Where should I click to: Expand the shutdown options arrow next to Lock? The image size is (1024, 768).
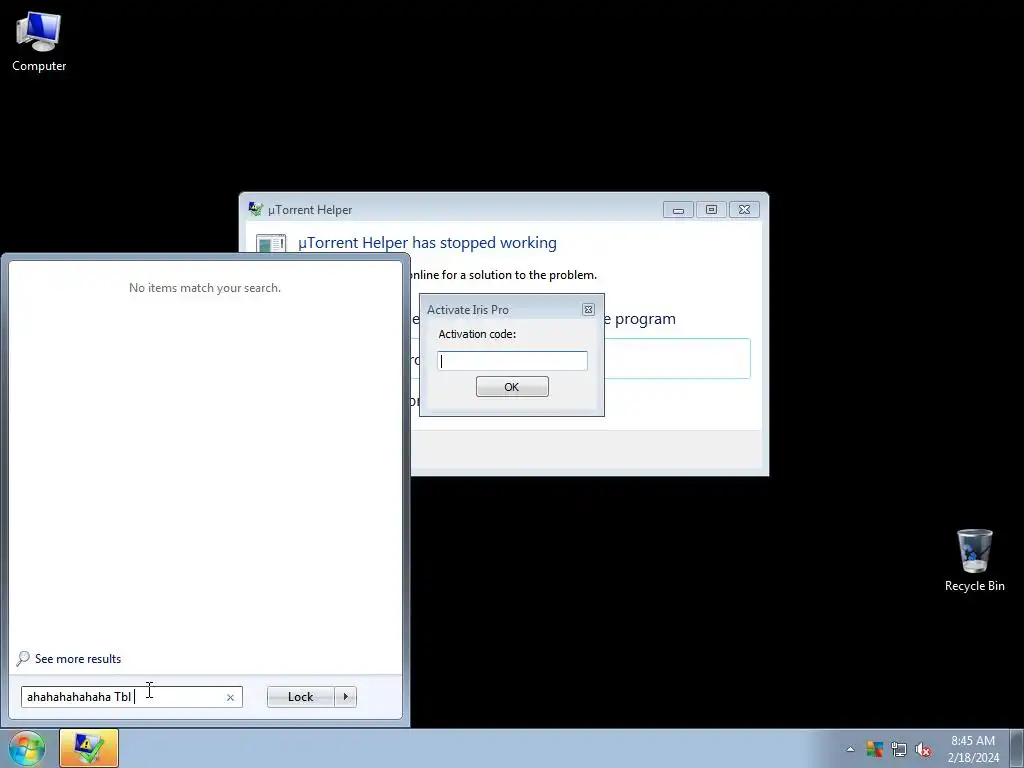[345, 697]
